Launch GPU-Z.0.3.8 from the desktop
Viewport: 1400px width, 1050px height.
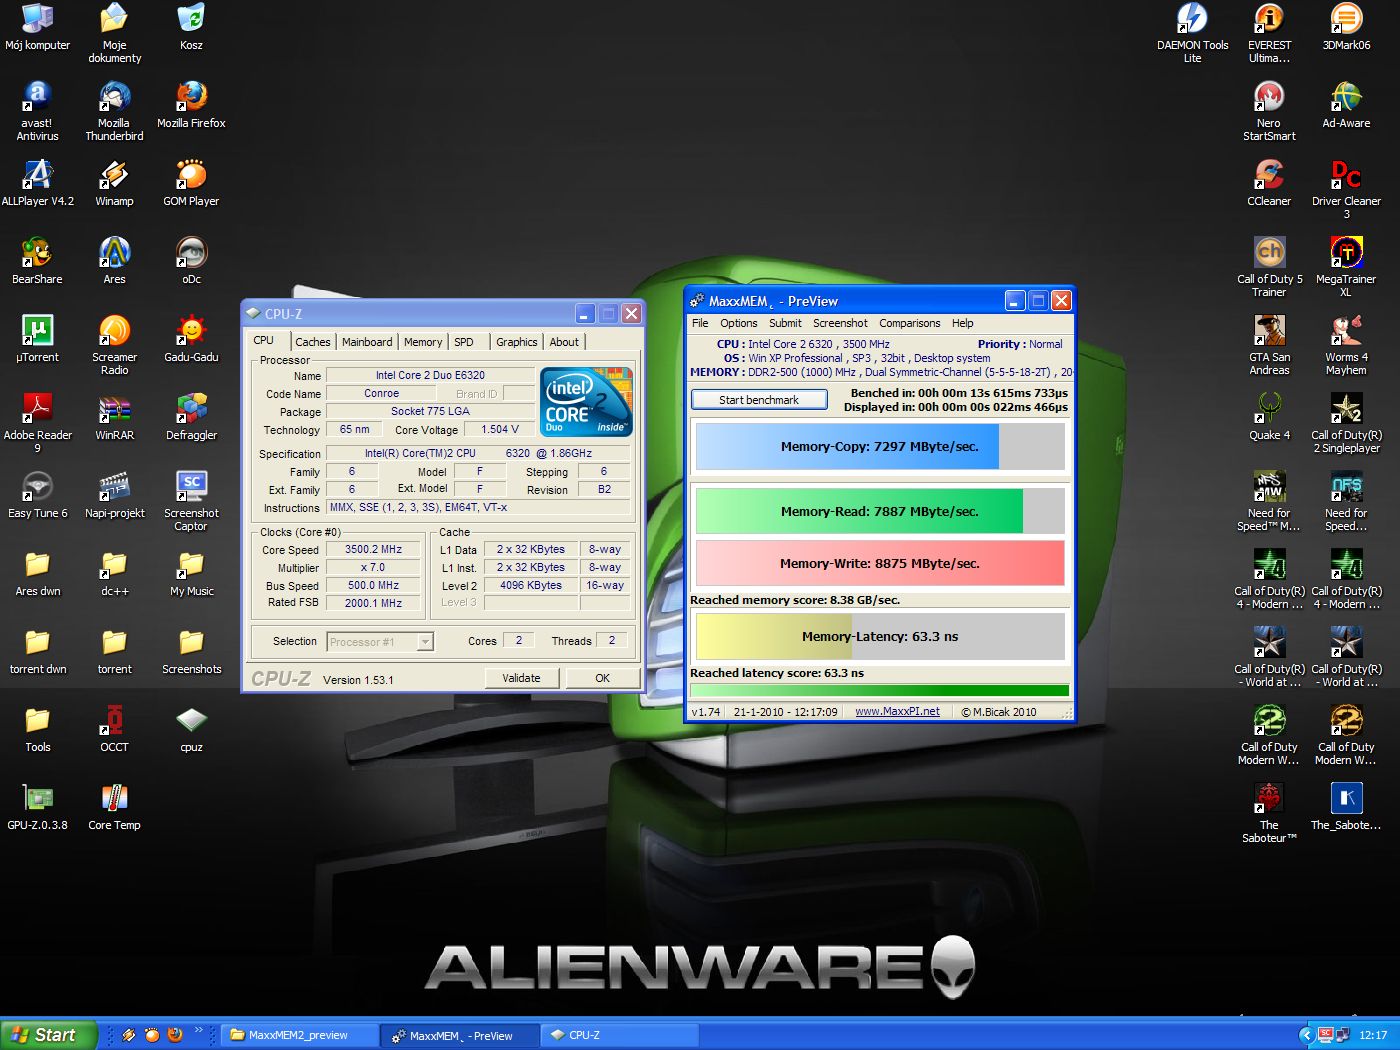tap(37, 807)
